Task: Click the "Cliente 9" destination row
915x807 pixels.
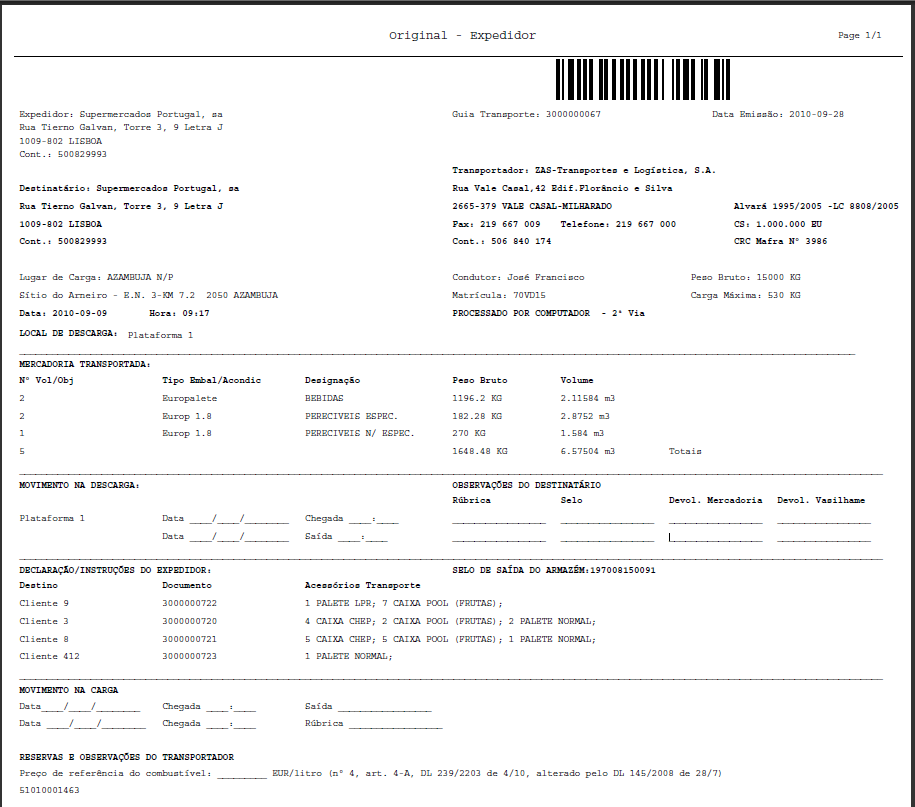Action: 44,603
